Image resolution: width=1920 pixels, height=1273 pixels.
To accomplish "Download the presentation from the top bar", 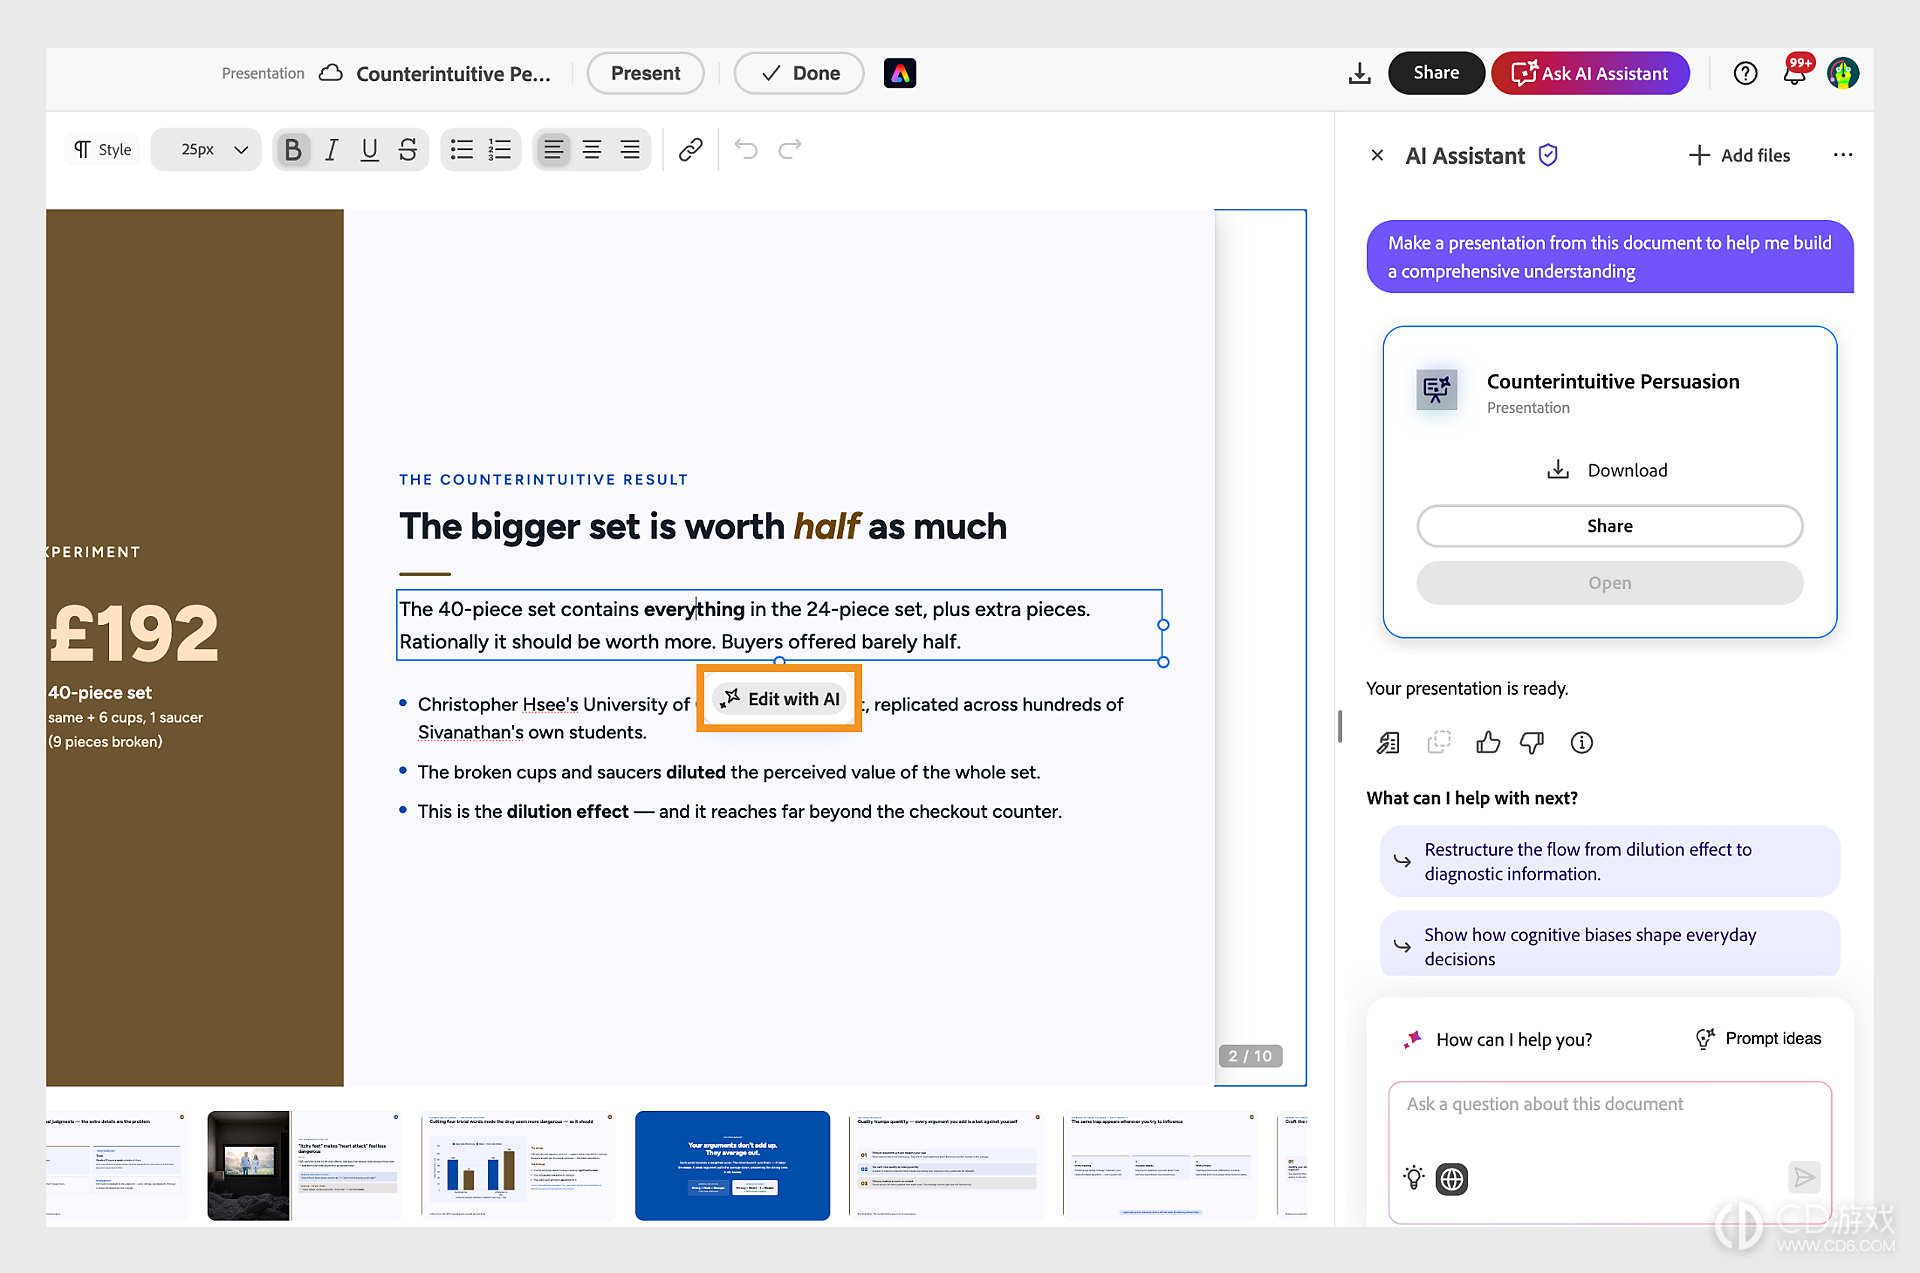I will (1359, 74).
